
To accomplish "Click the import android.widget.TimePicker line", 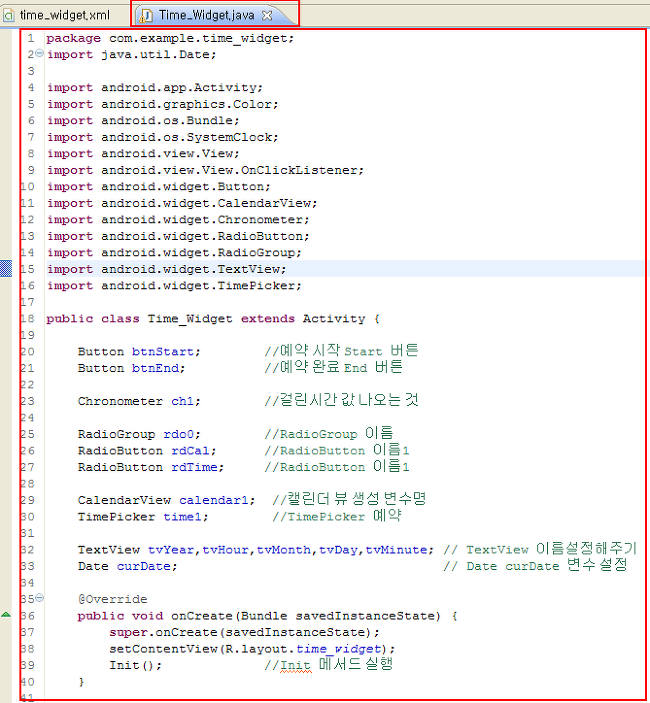I will (x=174, y=286).
